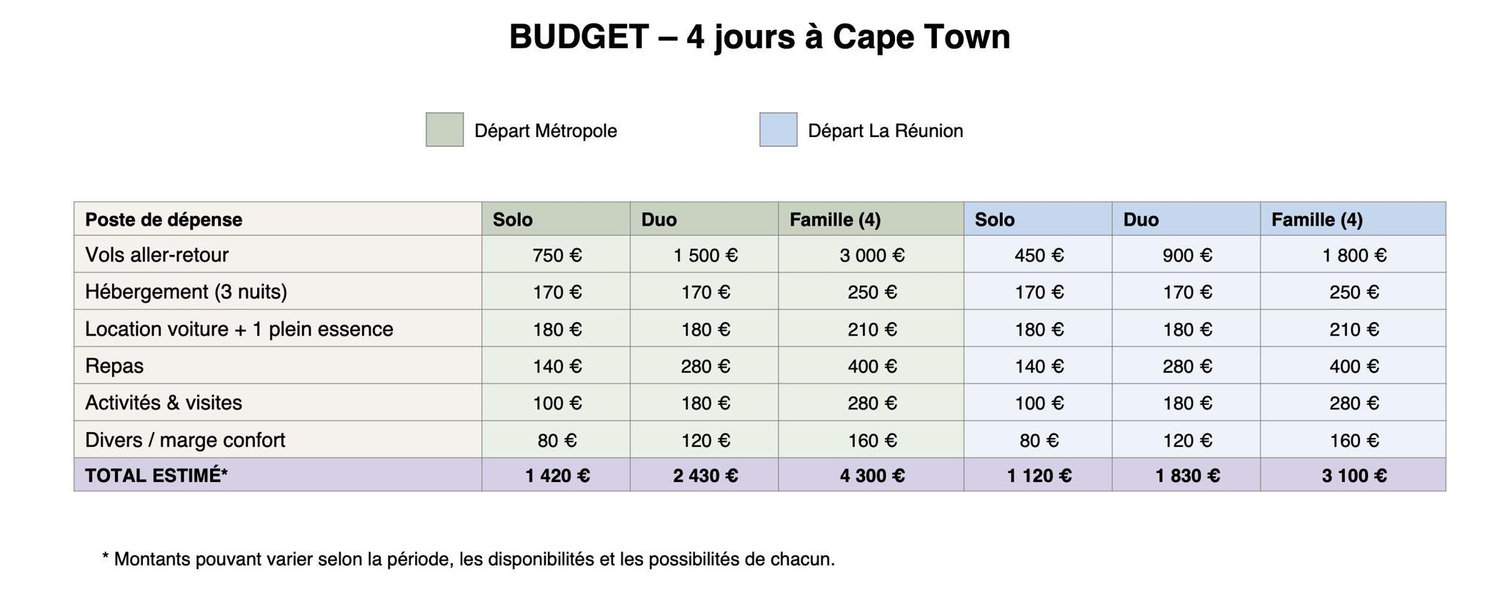The image size is (1500, 605).
Task: Click the Location voiture + 1 plein essence cell
Action: click(x=278, y=329)
